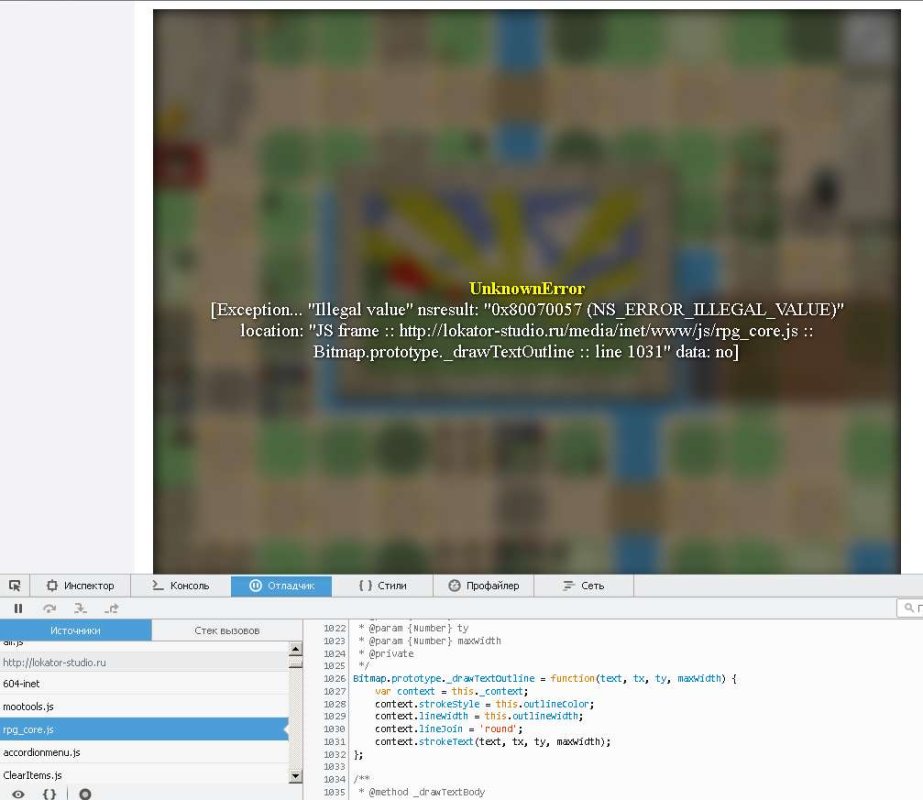Screen dimensions: 923x800
Task: Click the step in icon
Action: [x=80, y=609]
